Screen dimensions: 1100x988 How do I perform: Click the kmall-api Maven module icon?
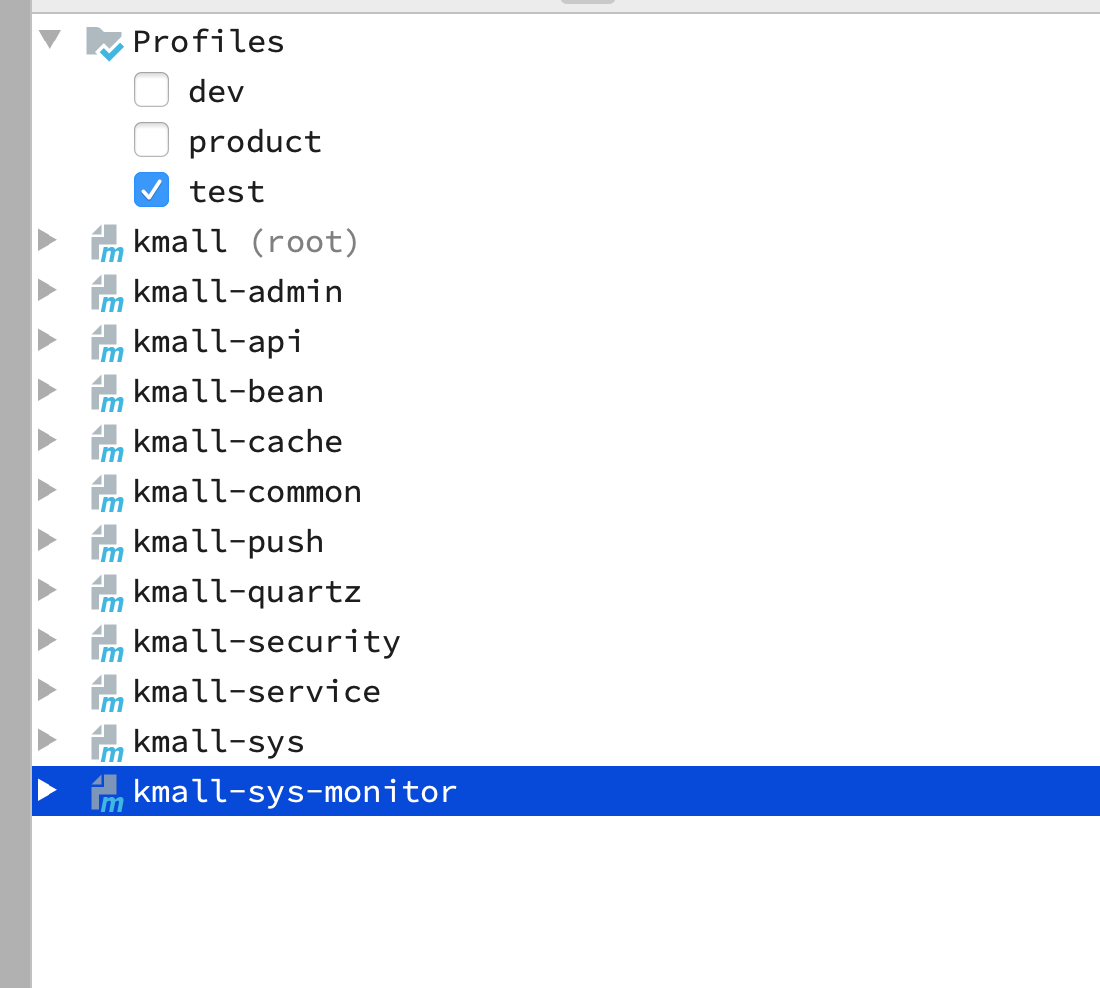(x=107, y=342)
